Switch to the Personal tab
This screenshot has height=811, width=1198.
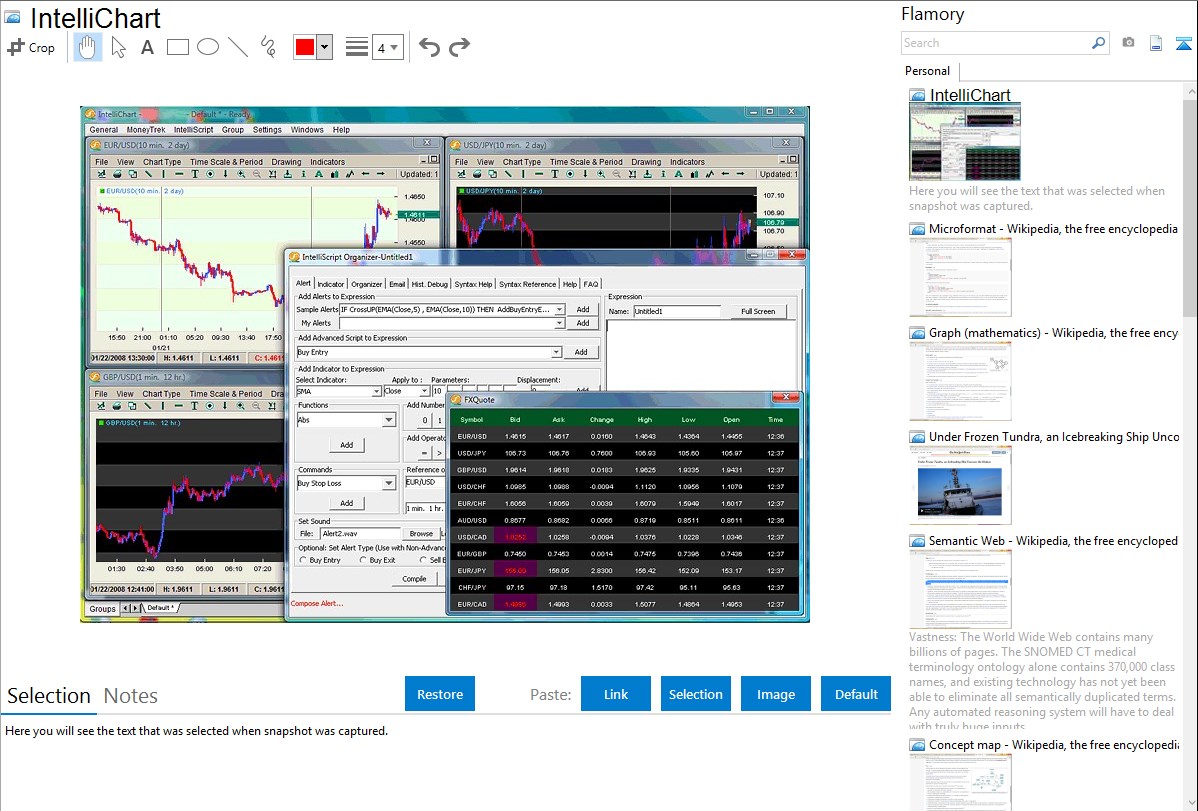click(x=928, y=71)
